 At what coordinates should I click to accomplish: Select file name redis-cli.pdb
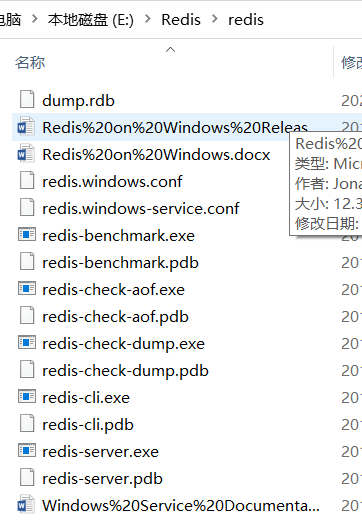88,425
